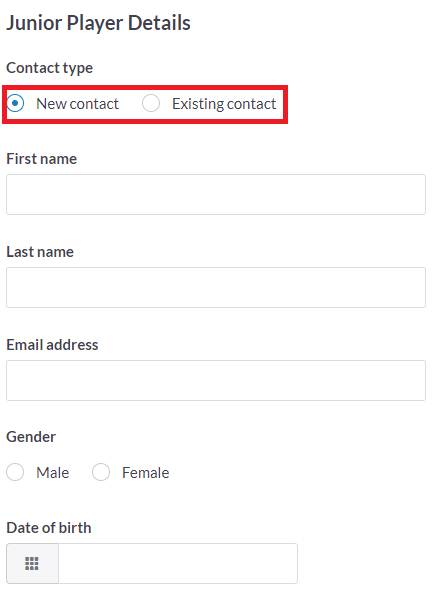438x599 pixels.
Task: Click the Gender section label
Action: tap(31, 437)
